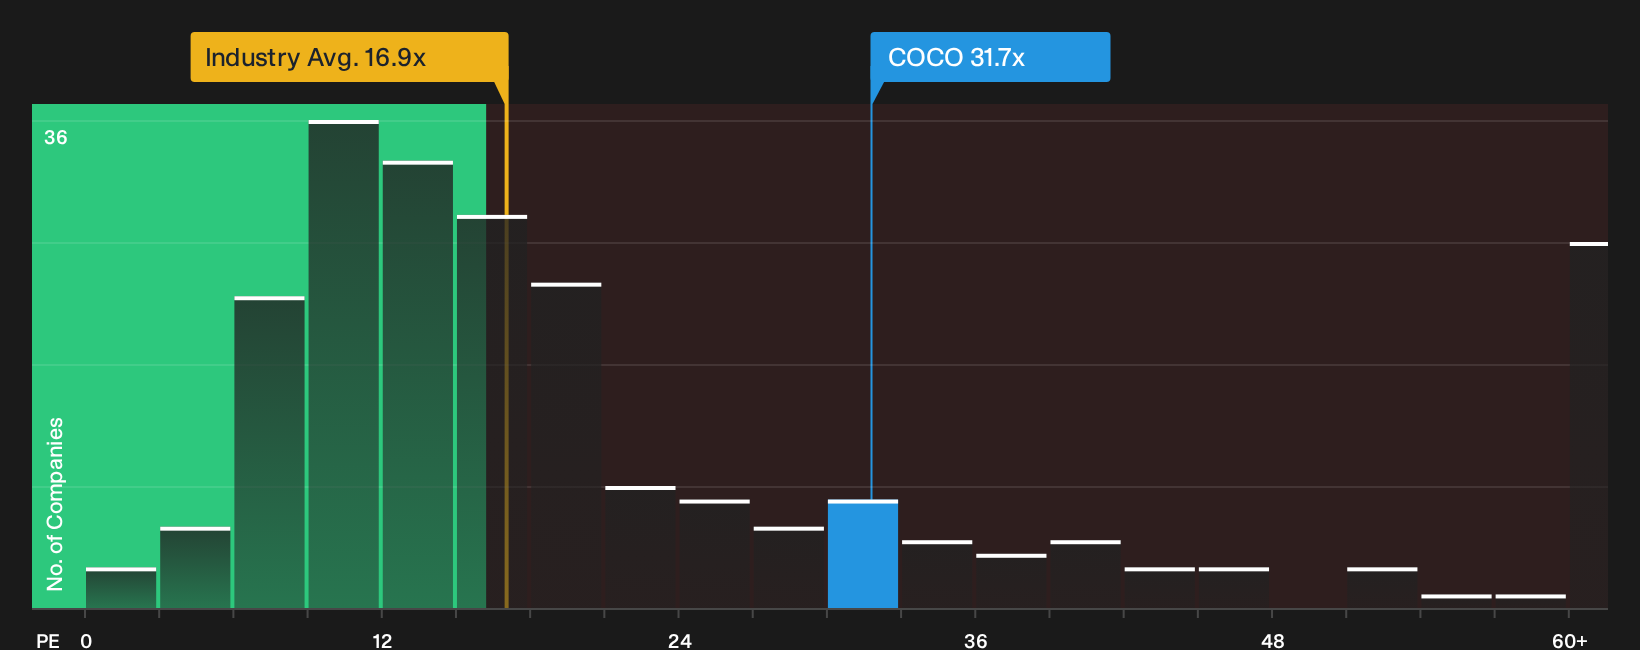Viewport: 1640px width, 650px height.
Task: Click the x-axis label 12
Action: (x=382, y=641)
